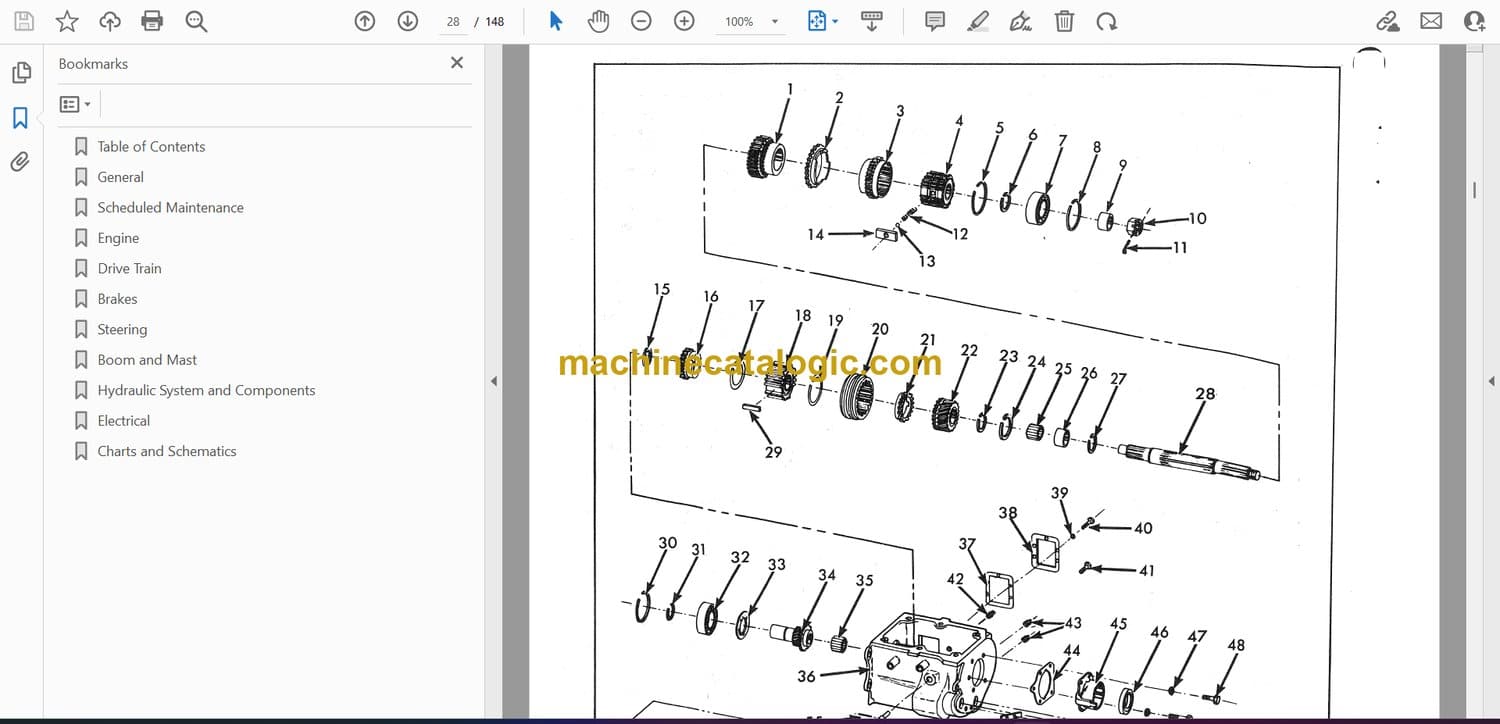Select the Highlight text tool
The width and height of the screenshot is (1500, 724).
[978, 21]
